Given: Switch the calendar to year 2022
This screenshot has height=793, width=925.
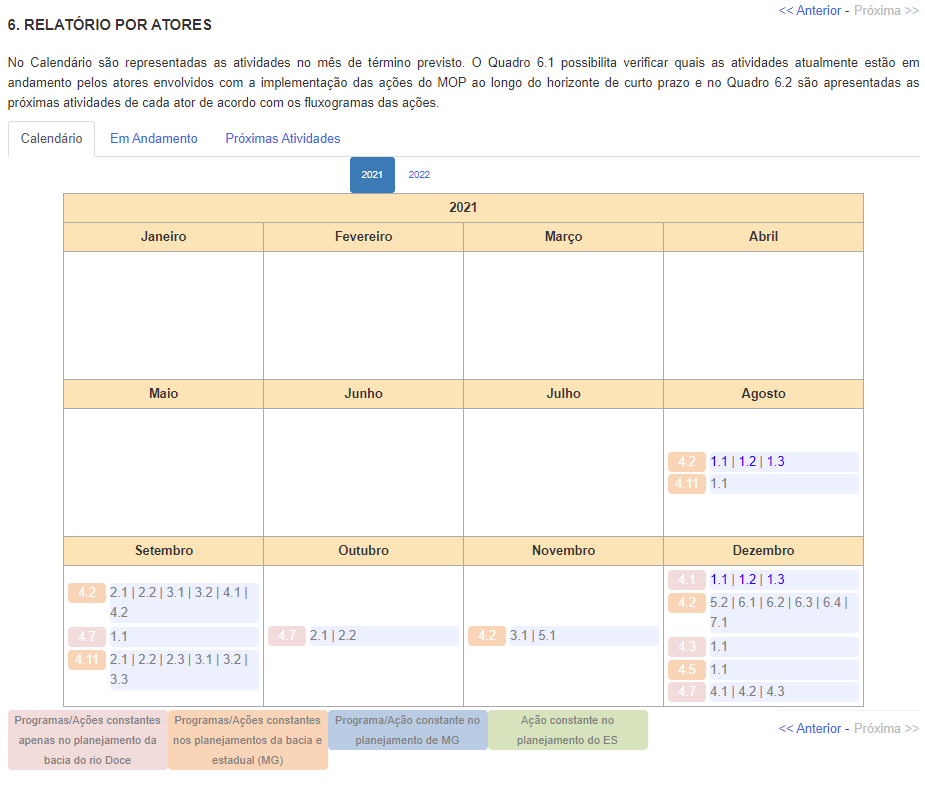Looking at the screenshot, I should [x=419, y=175].
